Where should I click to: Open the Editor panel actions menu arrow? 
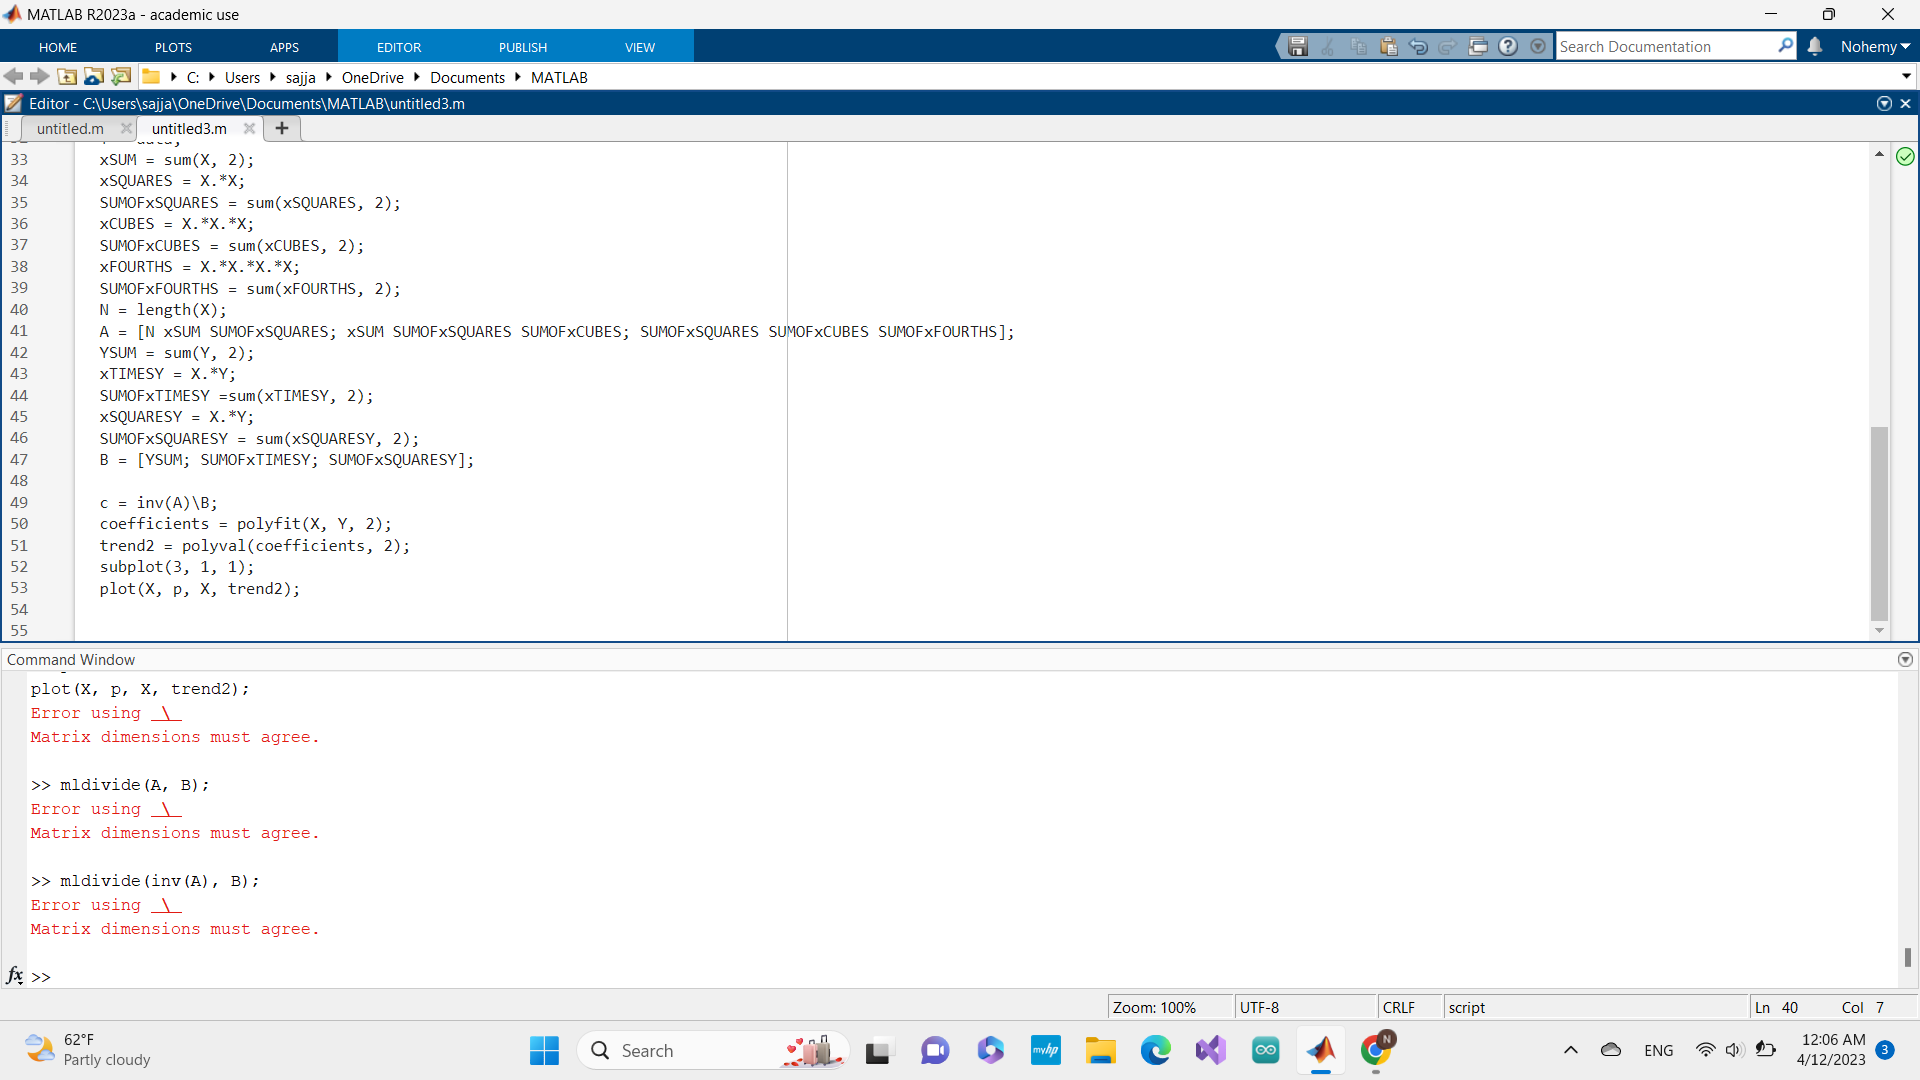(x=1884, y=103)
